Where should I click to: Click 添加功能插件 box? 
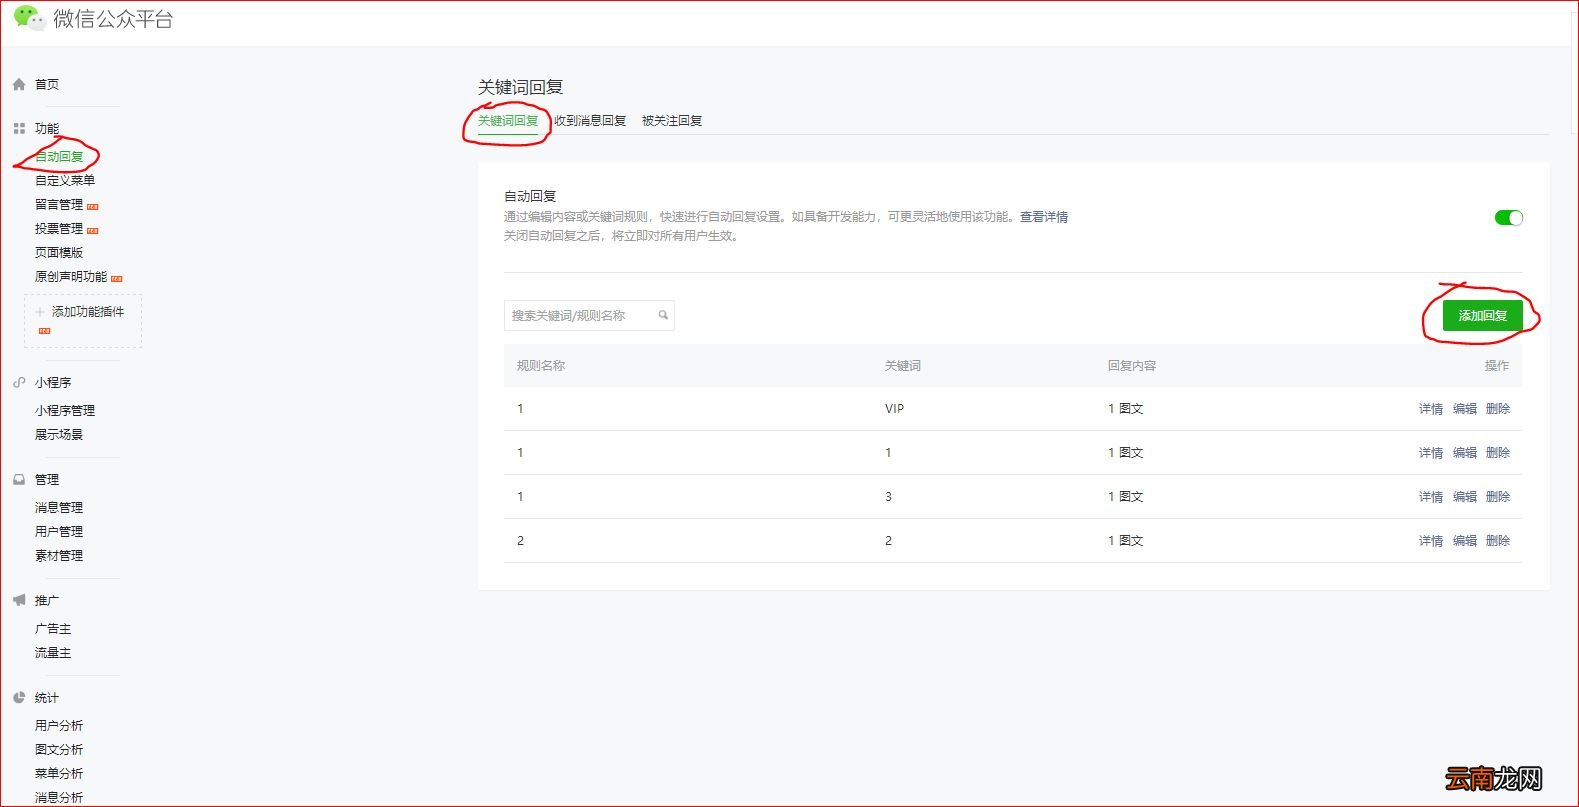click(x=83, y=321)
